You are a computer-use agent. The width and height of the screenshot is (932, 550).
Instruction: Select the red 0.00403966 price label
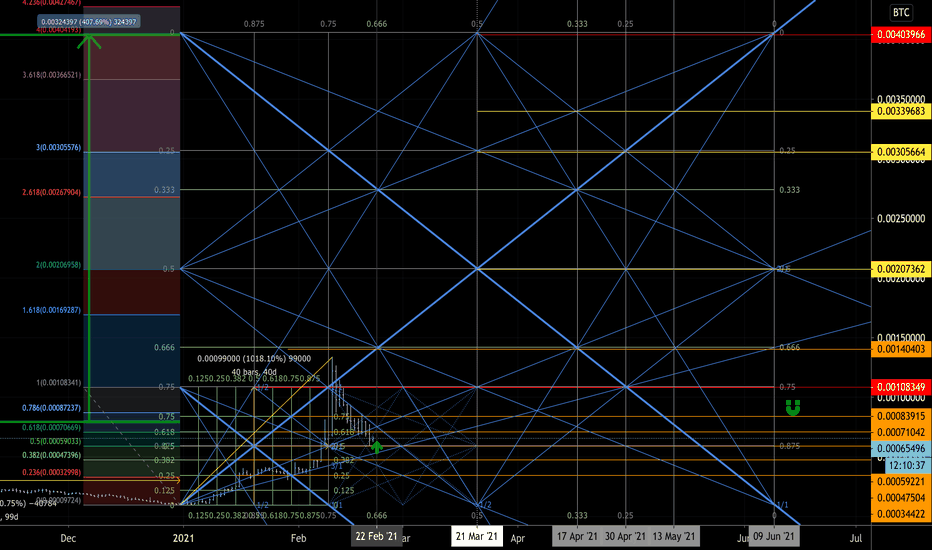[901, 34]
